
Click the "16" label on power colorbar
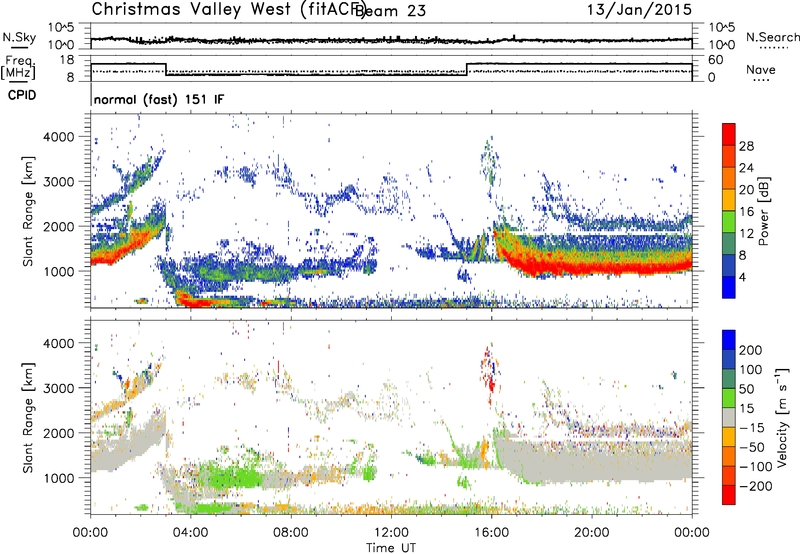point(746,212)
